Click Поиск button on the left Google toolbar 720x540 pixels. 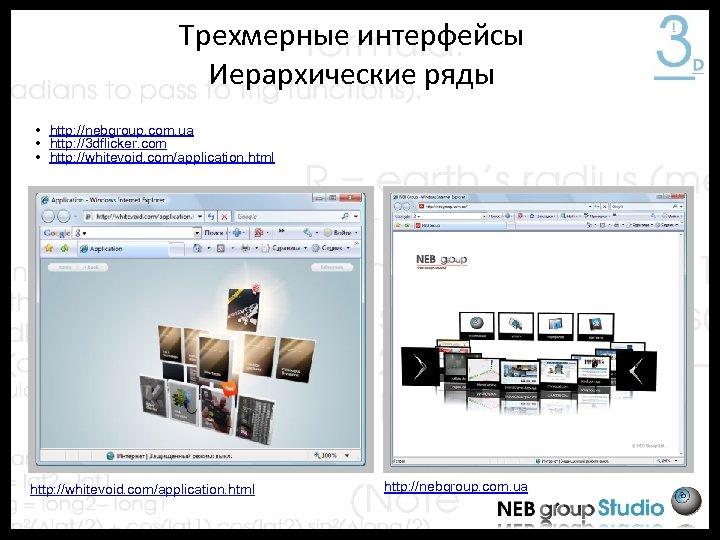point(214,233)
